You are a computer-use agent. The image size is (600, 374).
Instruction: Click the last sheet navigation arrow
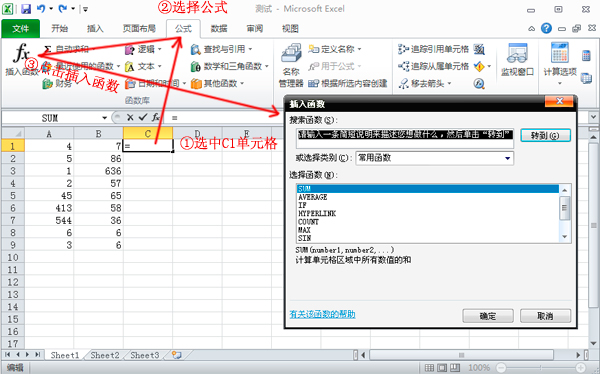(x=37, y=354)
